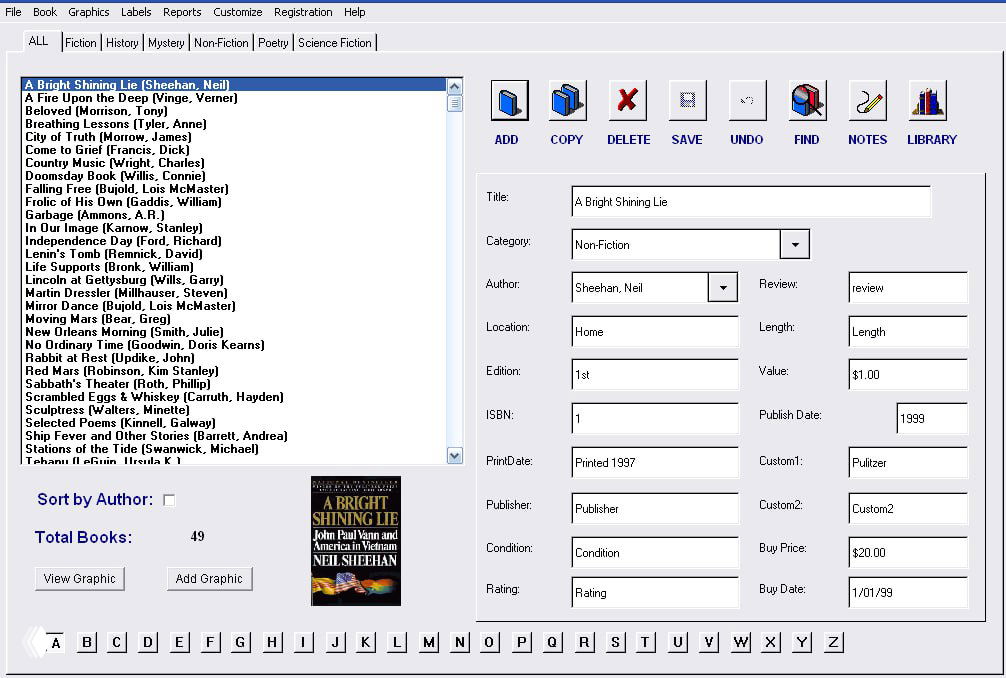Jump to letter M in alphabet bar
The height and width of the screenshot is (678, 1006).
pyautogui.click(x=428, y=642)
